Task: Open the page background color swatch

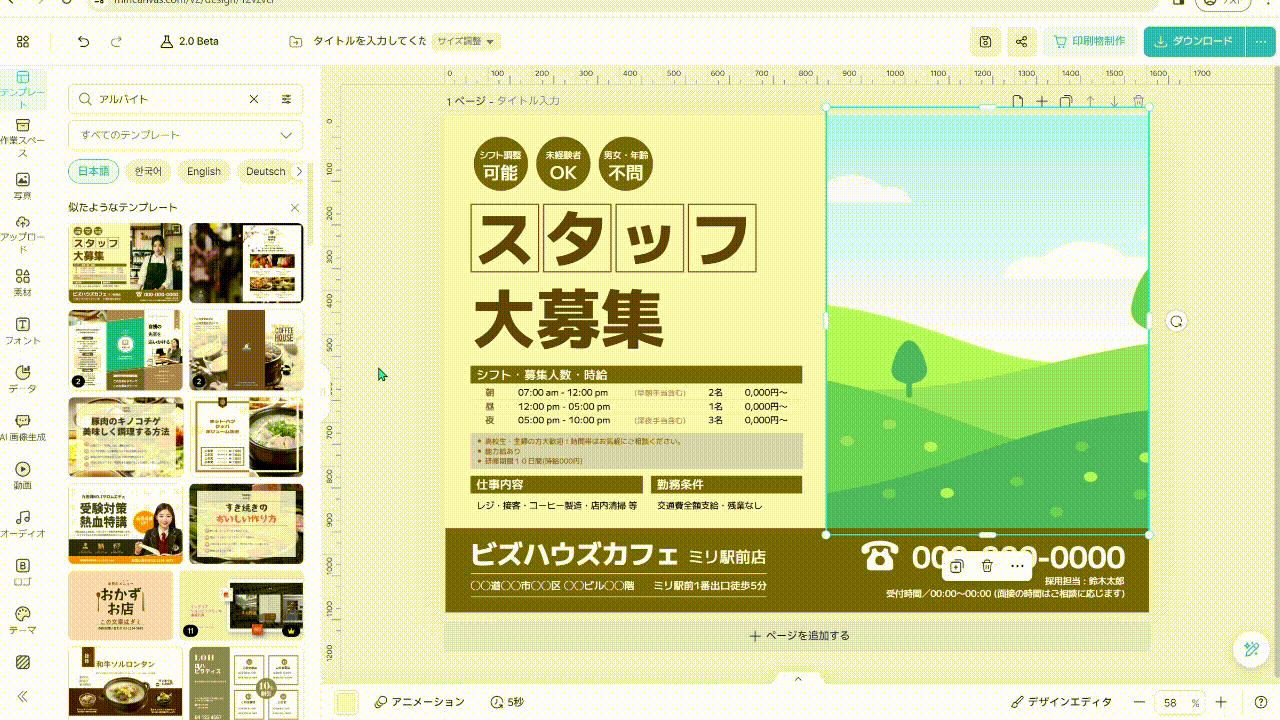Action: coord(346,702)
